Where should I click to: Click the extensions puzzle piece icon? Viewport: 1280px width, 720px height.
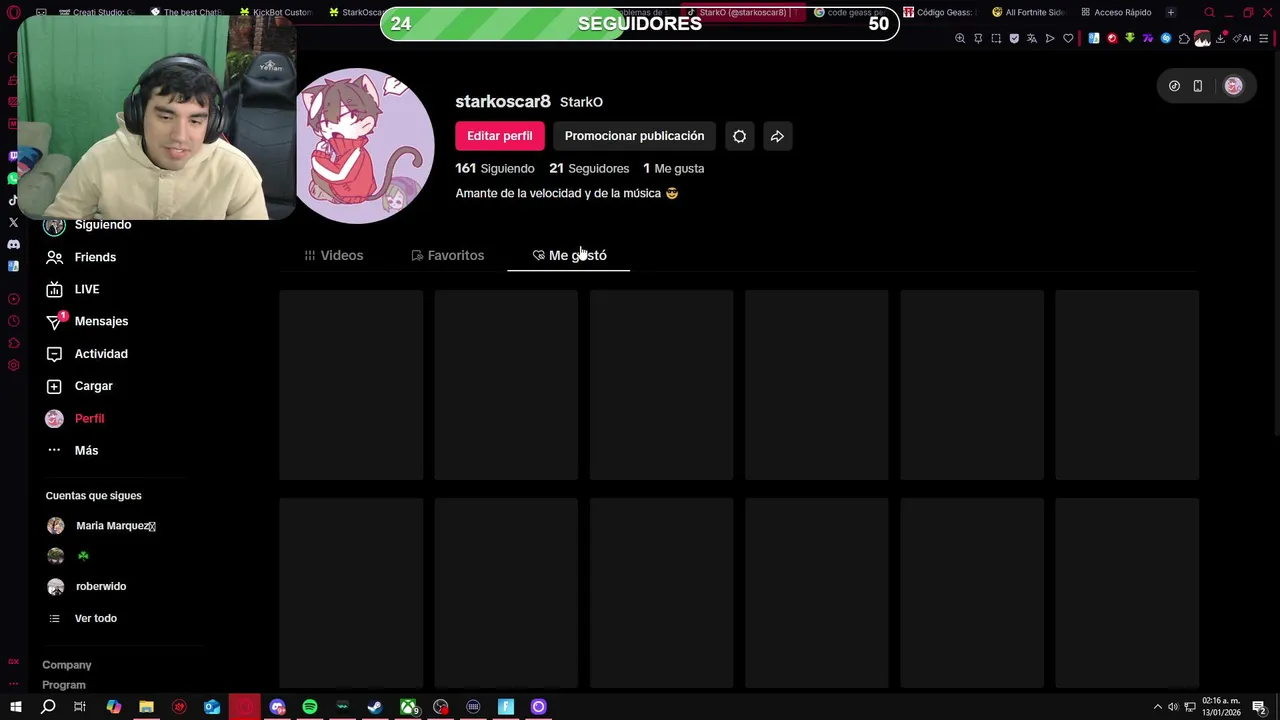pos(1184,38)
